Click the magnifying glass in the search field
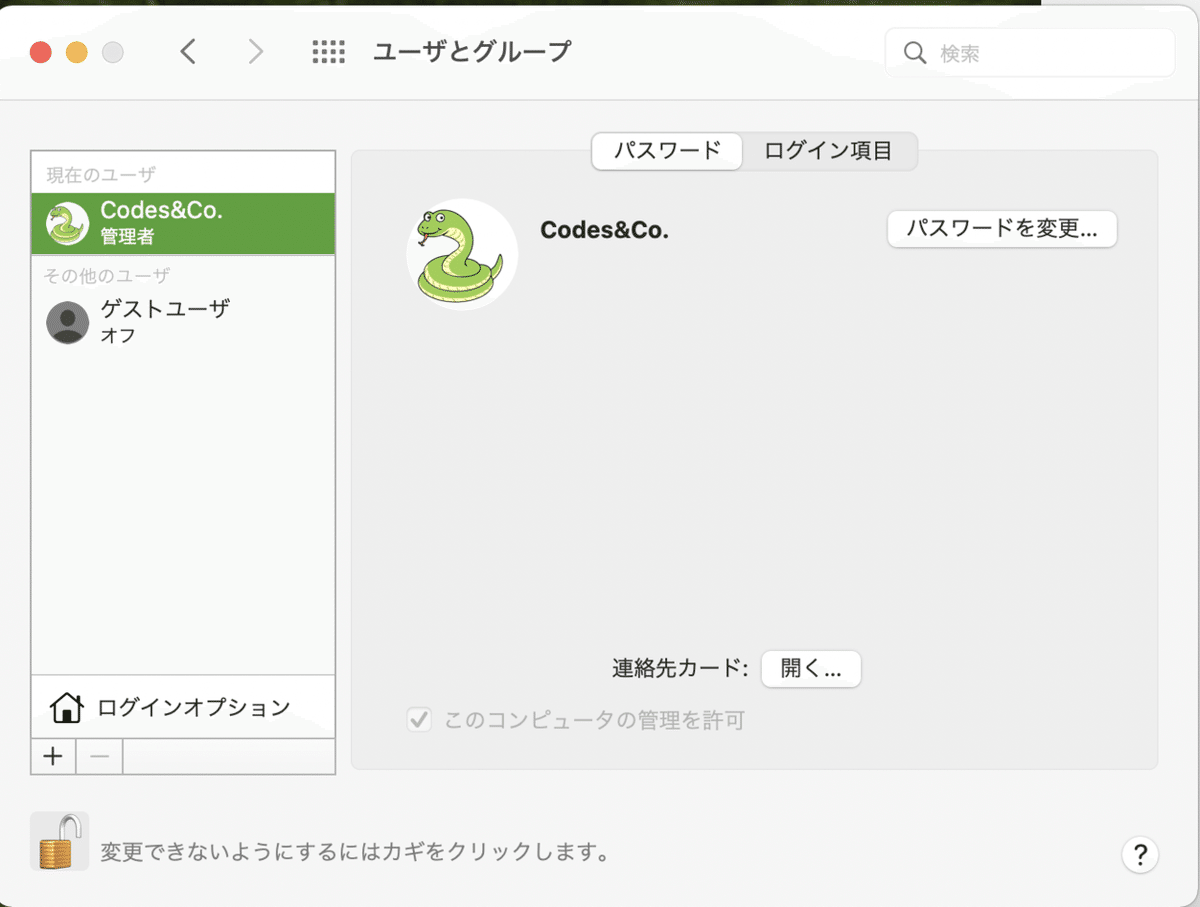Screen dimensions: 1200x907 coord(913,52)
